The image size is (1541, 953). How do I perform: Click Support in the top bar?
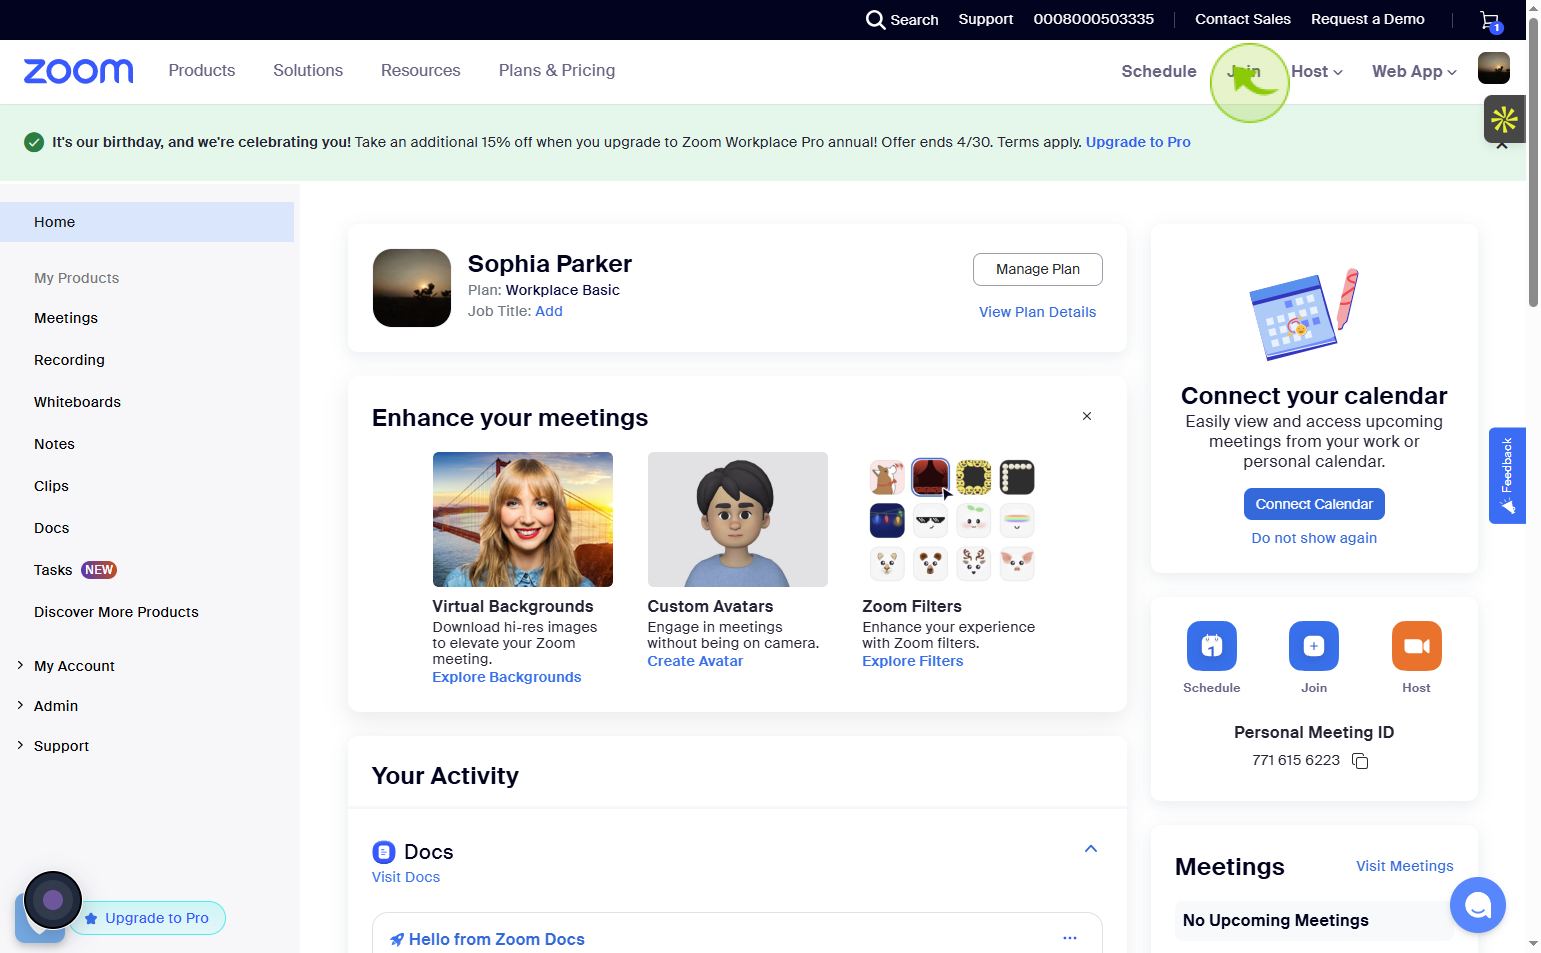[986, 19]
